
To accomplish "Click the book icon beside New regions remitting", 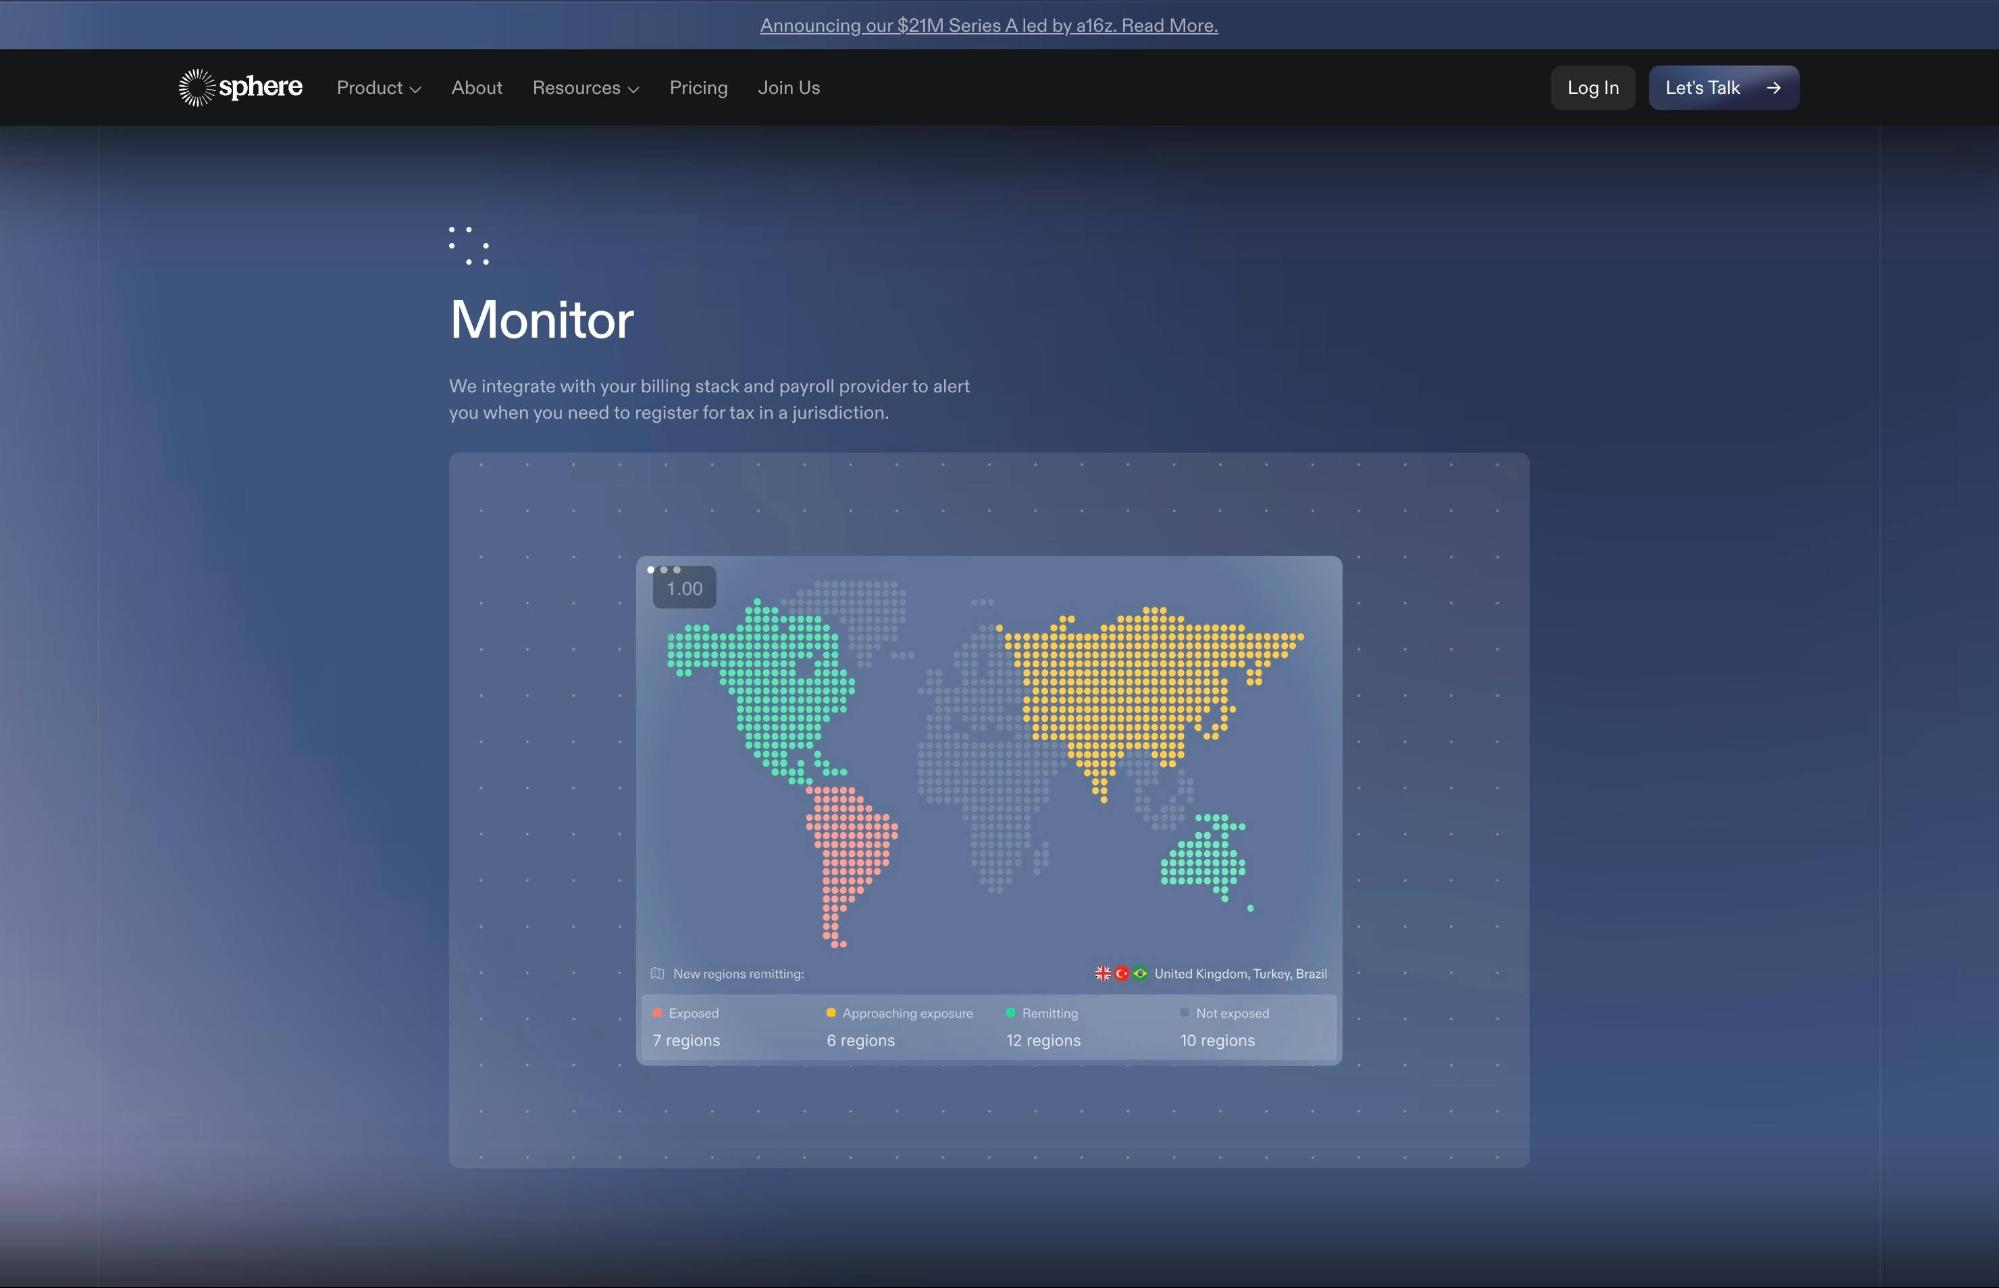I will tap(657, 973).
